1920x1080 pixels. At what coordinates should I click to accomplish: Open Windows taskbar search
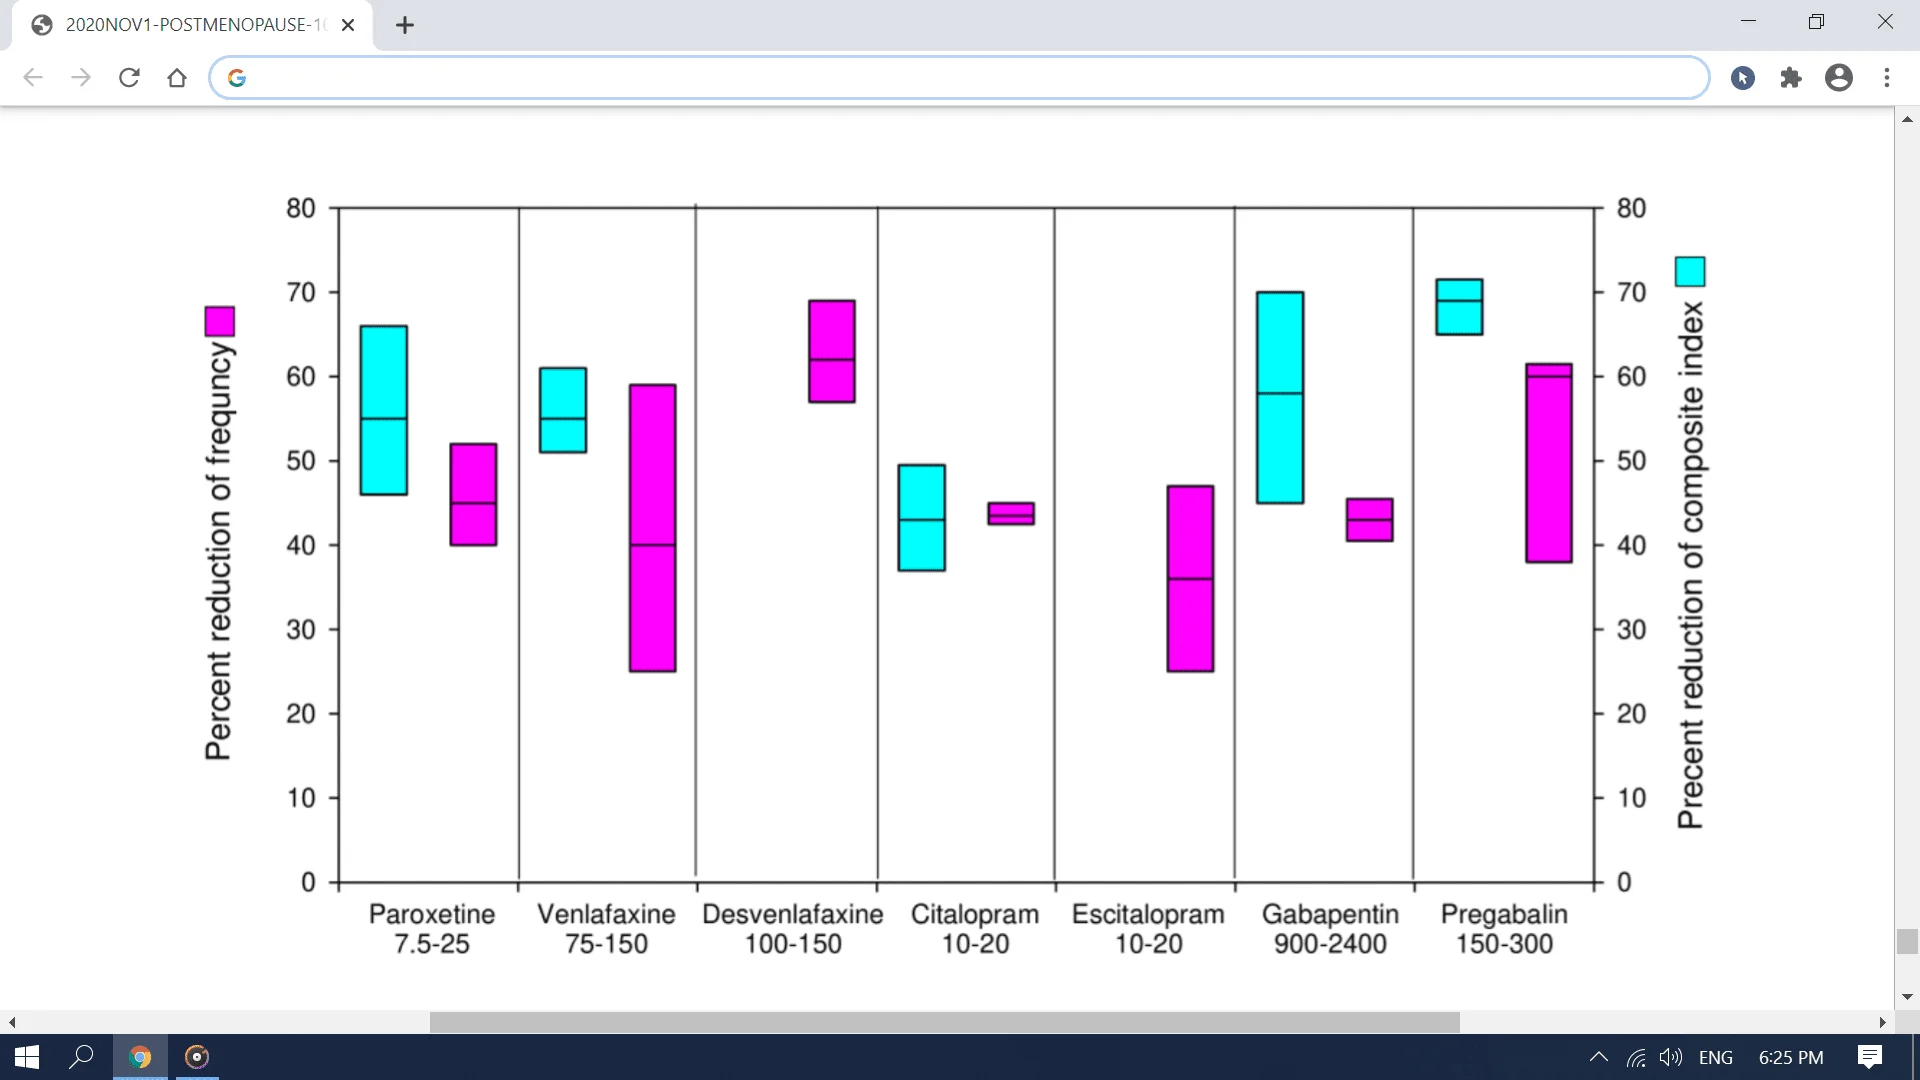click(x=81, y=1057)
